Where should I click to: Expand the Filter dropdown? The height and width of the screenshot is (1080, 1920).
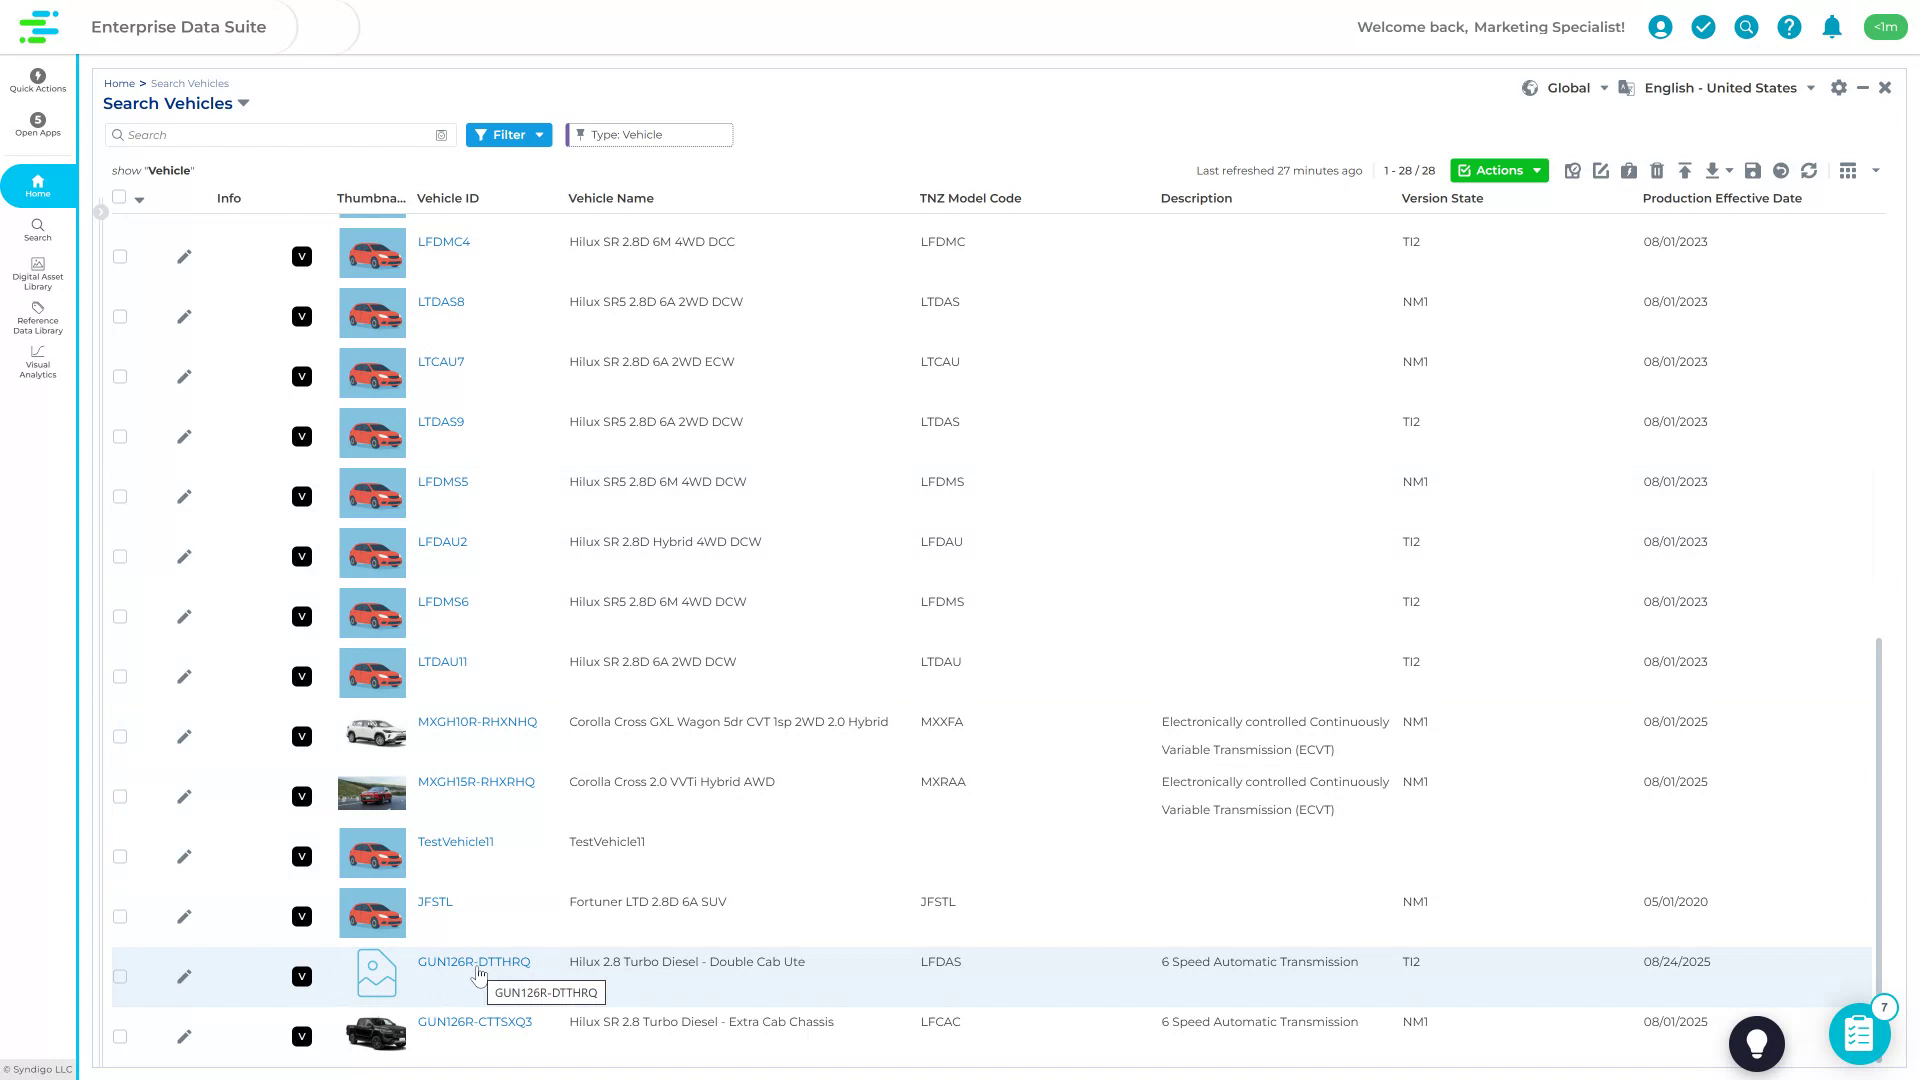coord(509,134)
